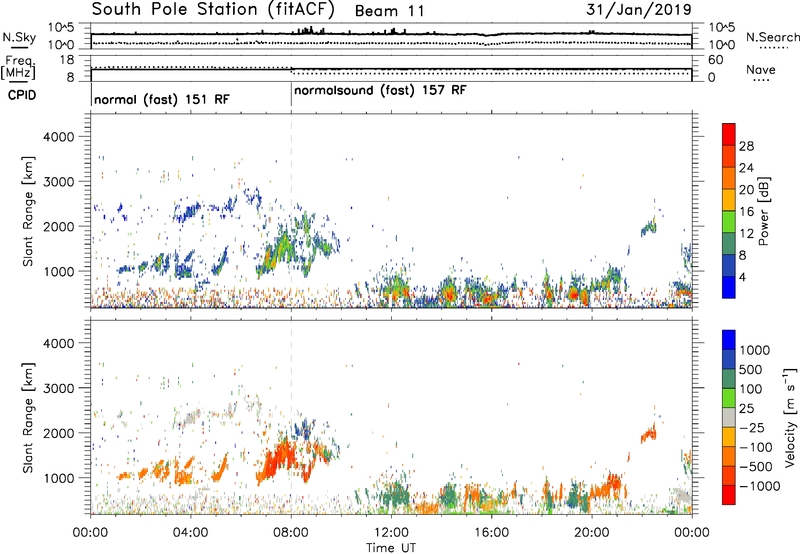
Task: Click the 'Power [dB]' colorbar label
Action: [x=763, y=211]
